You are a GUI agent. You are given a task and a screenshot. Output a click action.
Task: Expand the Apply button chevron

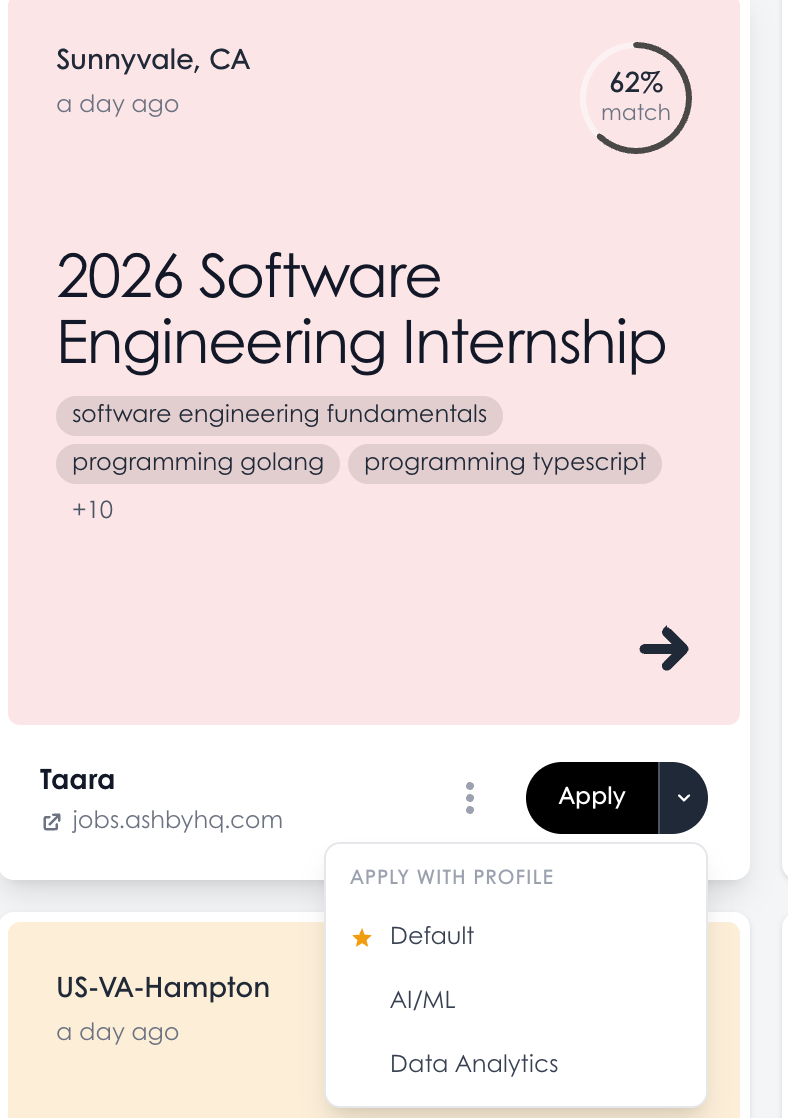(x=684, y=797)
